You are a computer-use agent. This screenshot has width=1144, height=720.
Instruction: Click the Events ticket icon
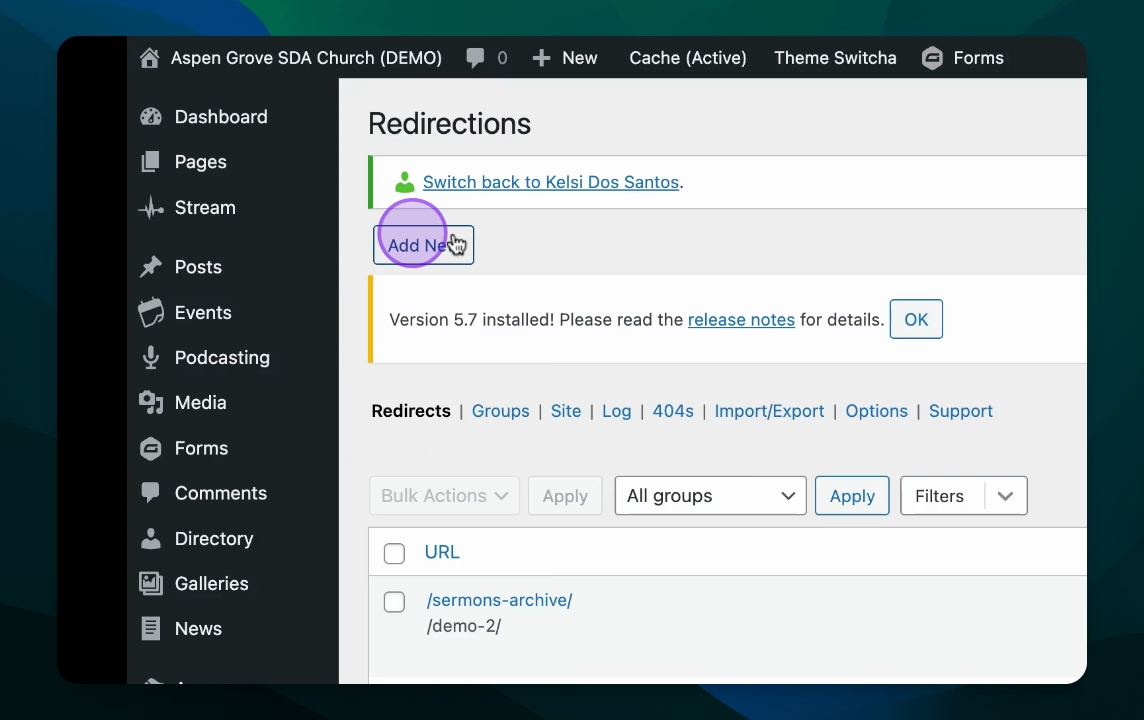[x=151, y=312]
